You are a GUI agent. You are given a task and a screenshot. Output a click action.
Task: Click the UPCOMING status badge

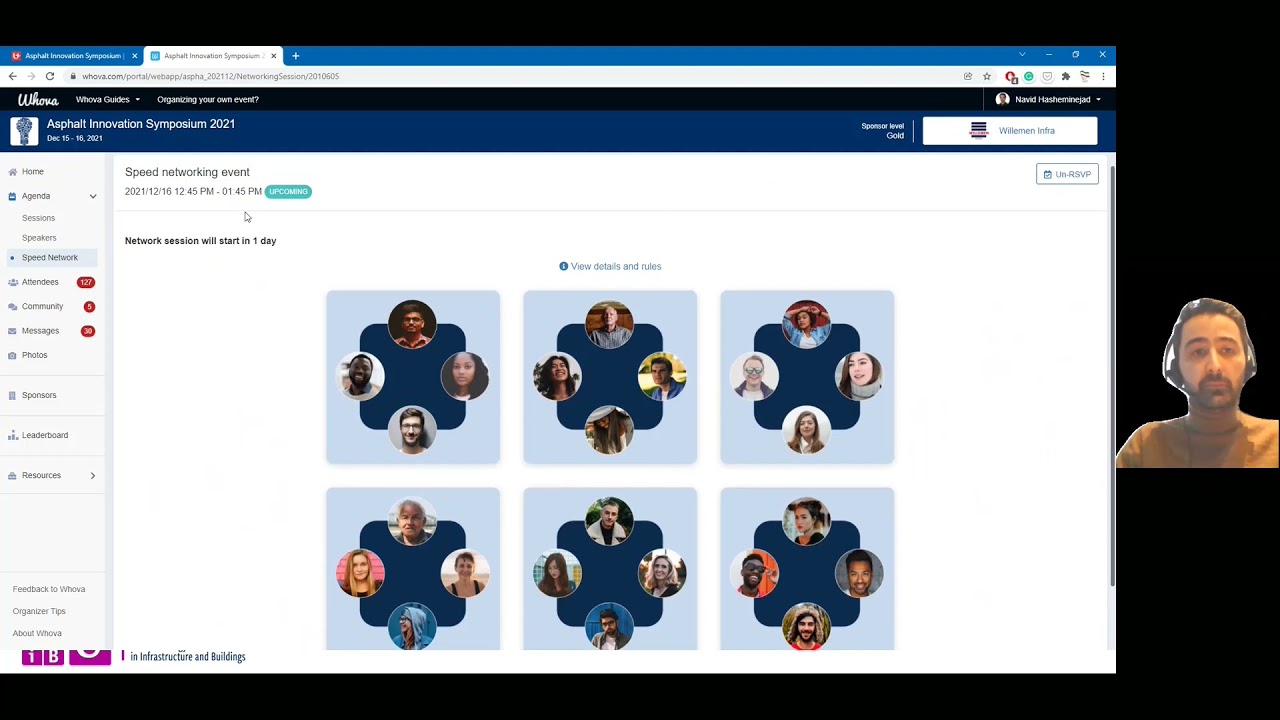(288, 192)
